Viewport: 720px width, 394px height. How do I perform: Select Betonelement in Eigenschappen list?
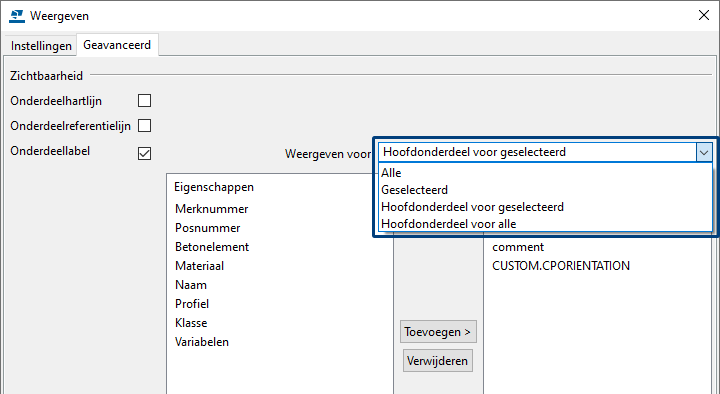tap(212, 247)
